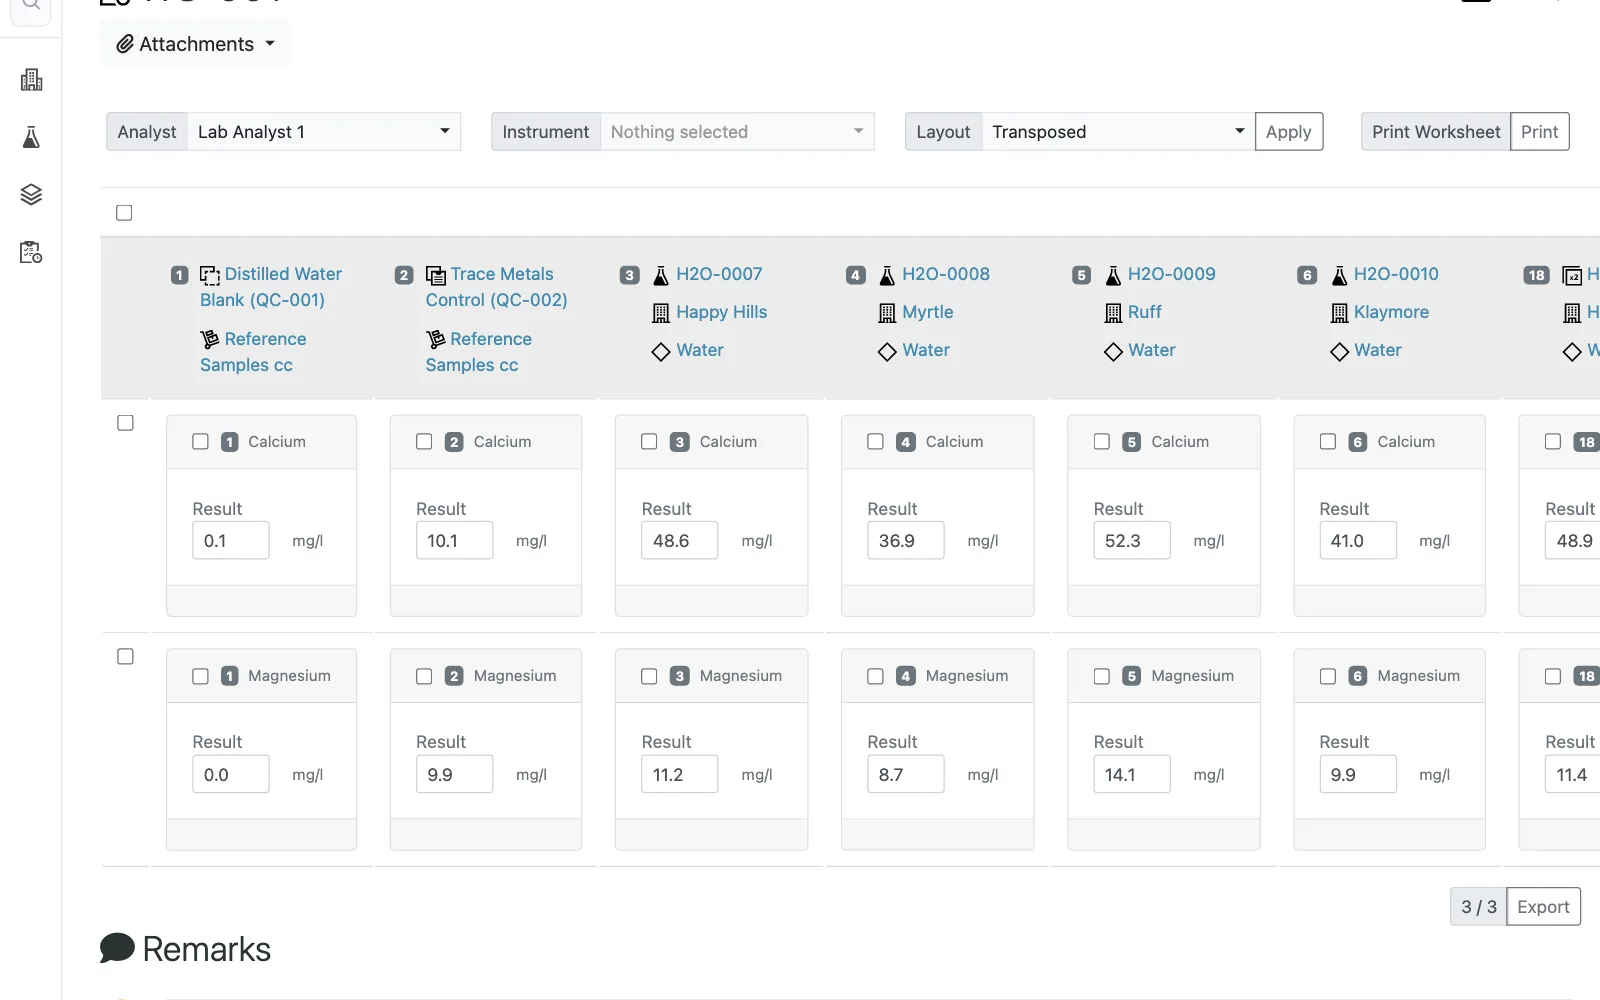The width and height of the screenshot is (1600, 1000).
Task: Check Calcium checkbox for position 1
Action: click(x=200, y=441)
